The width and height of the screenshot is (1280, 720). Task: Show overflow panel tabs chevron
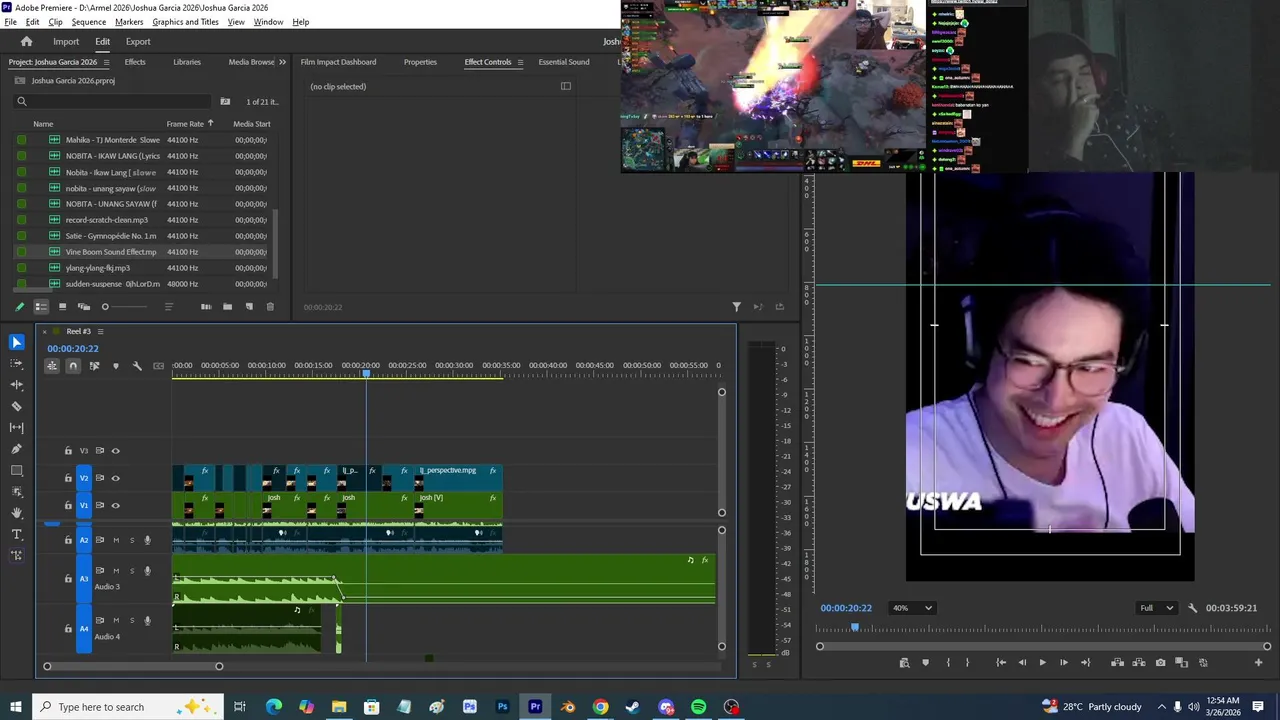(282, 62)
